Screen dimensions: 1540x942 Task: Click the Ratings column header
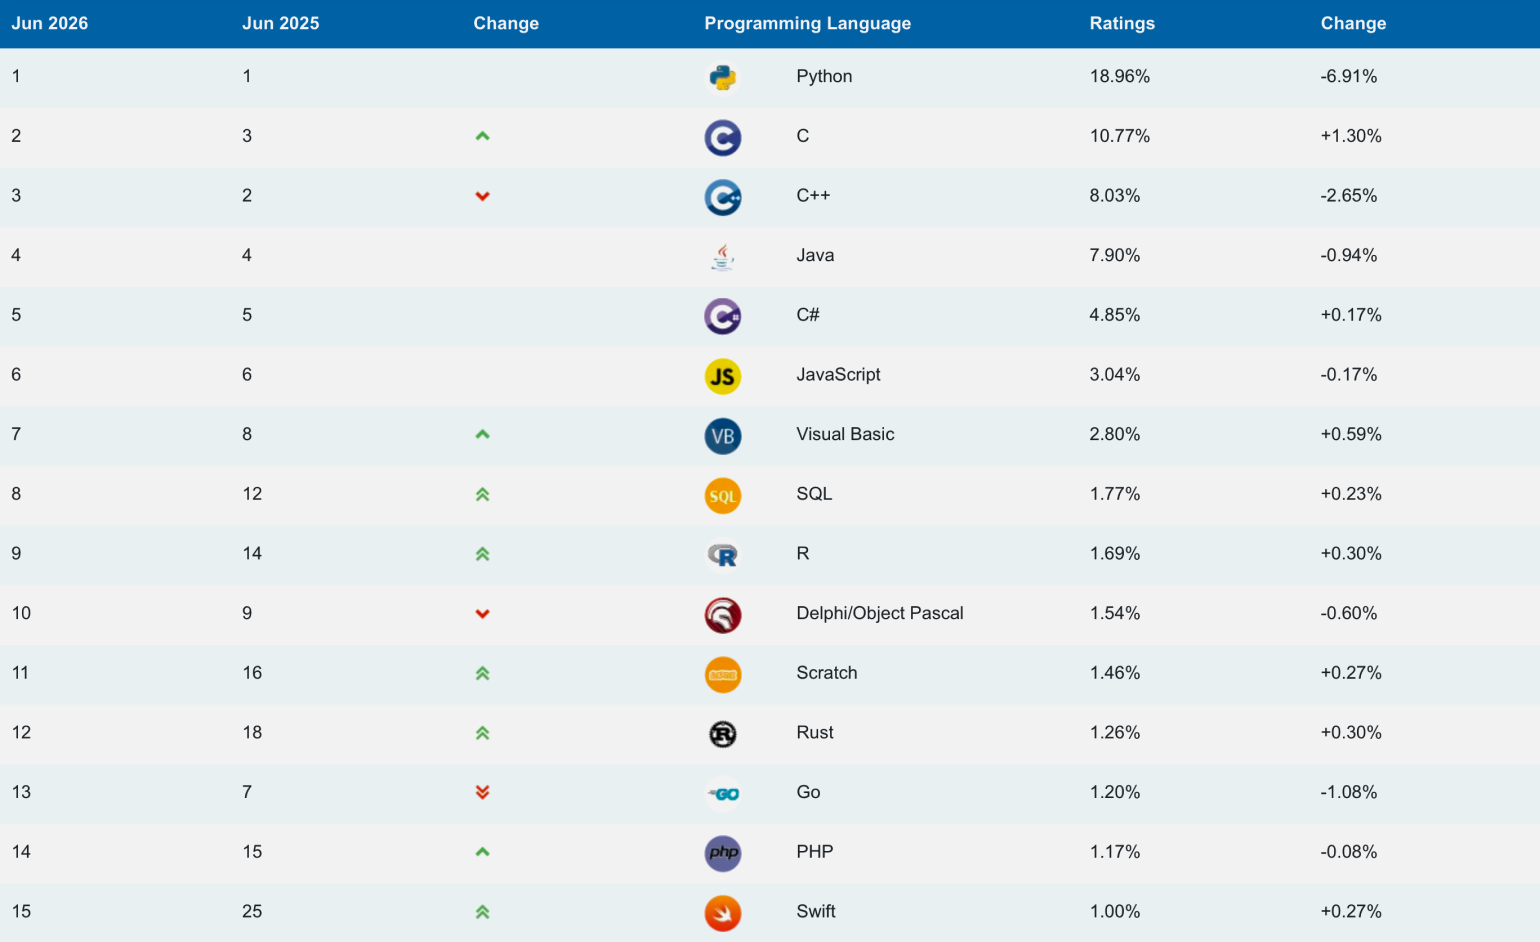coord(1122,23)
